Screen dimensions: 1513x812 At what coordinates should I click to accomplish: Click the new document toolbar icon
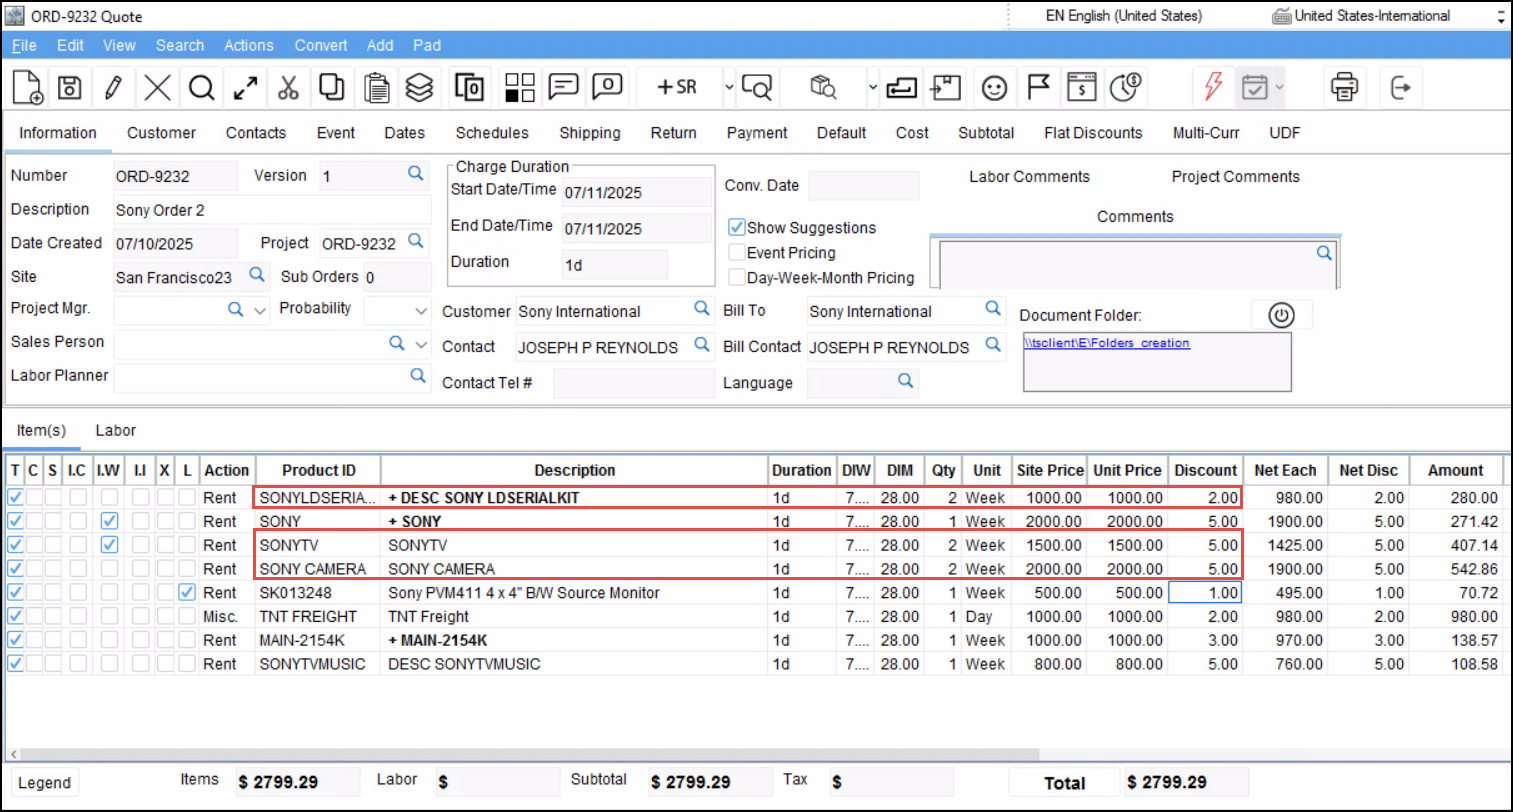(28, 88)
